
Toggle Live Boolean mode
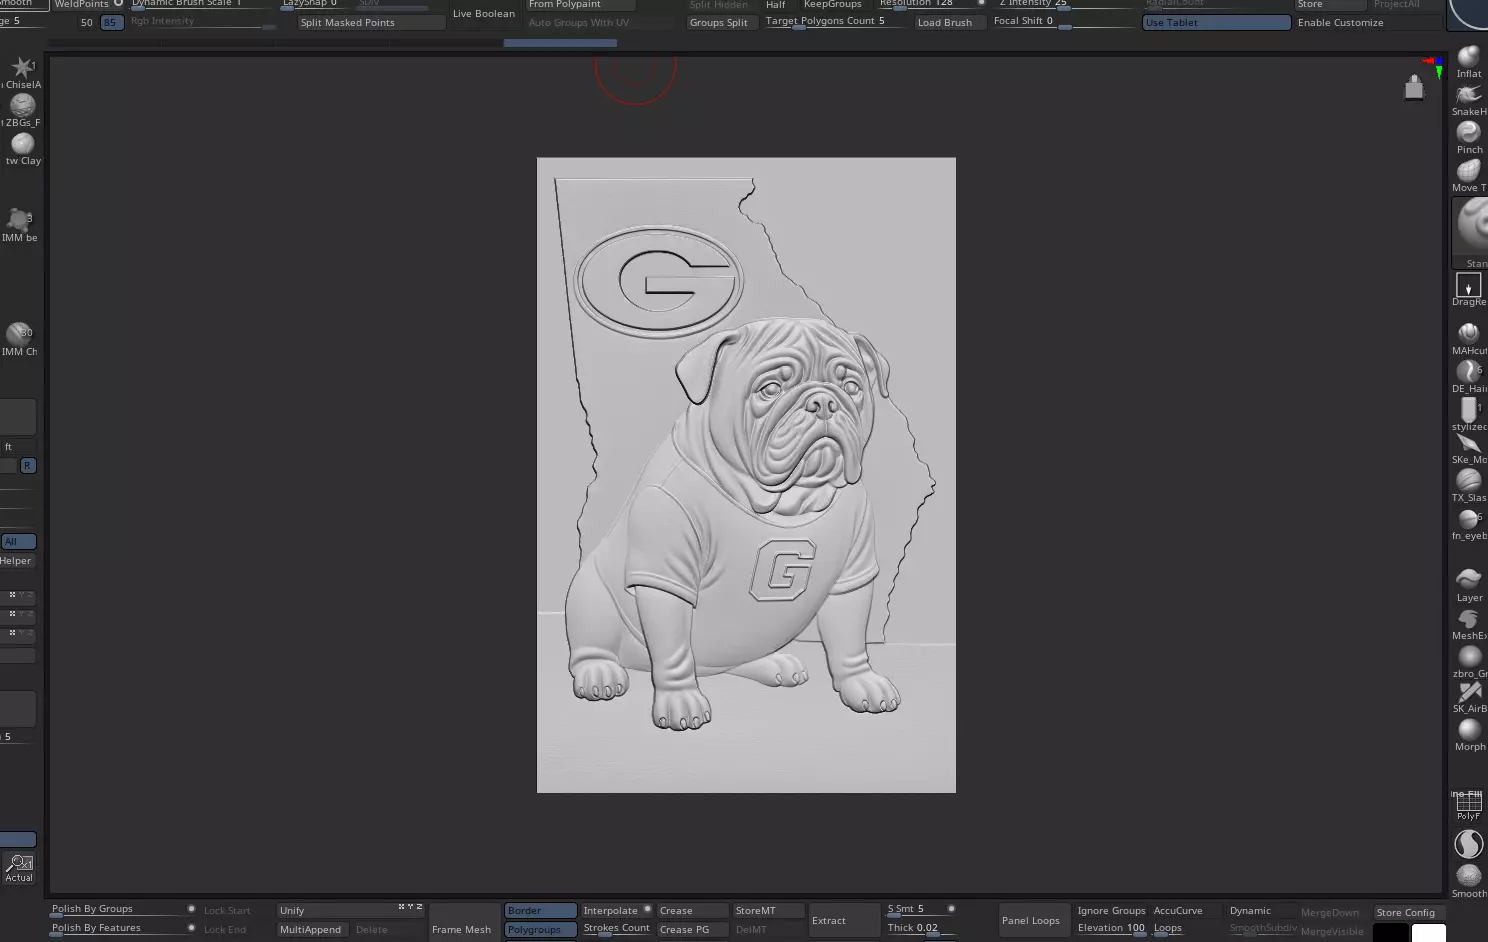484,14
